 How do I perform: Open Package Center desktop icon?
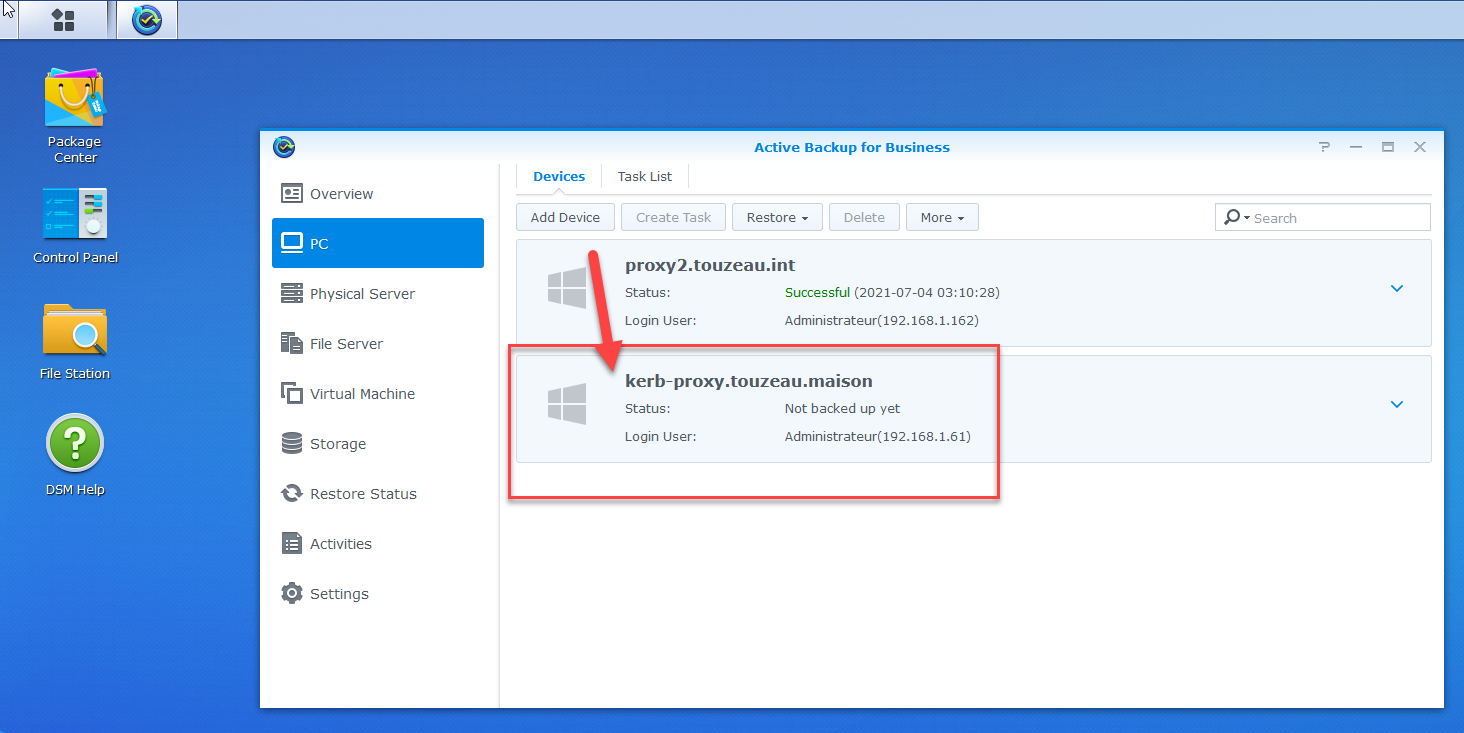74,98
